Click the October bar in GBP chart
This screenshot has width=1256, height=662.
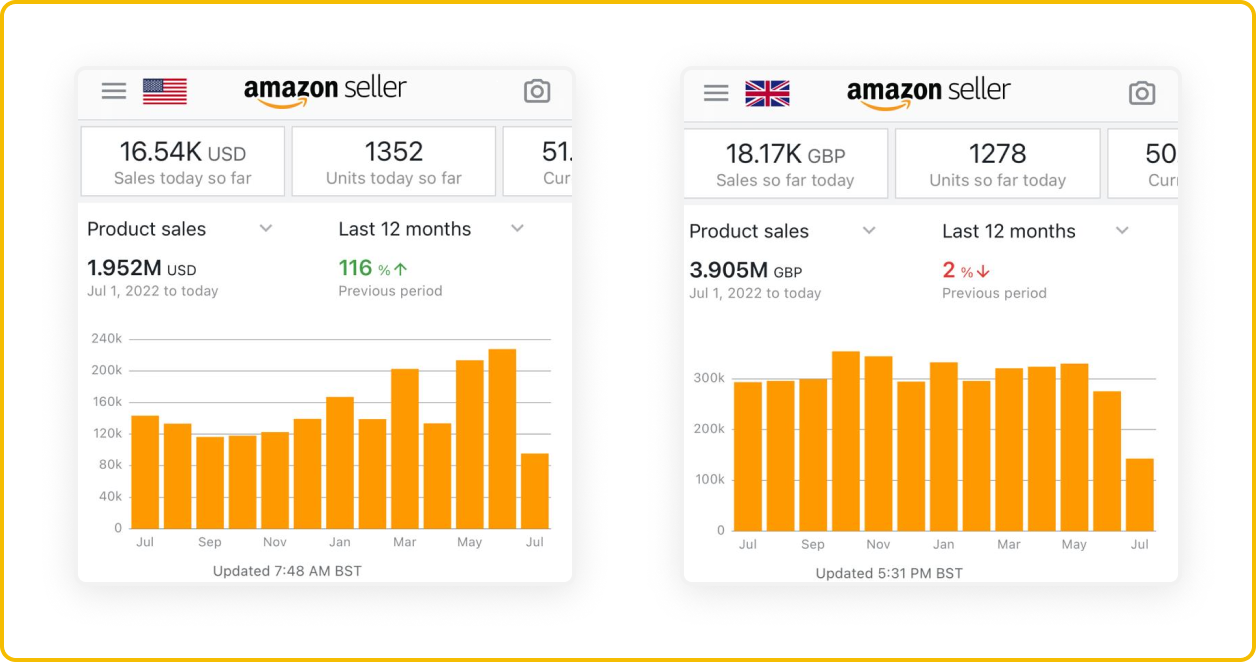pyautogui.click(x=845, y=440)
